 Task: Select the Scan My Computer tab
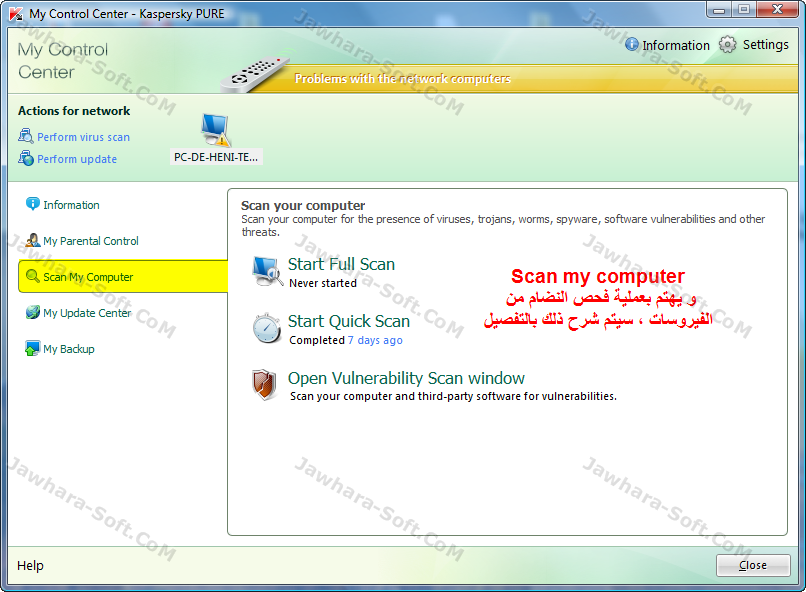(x=123, y=276)
